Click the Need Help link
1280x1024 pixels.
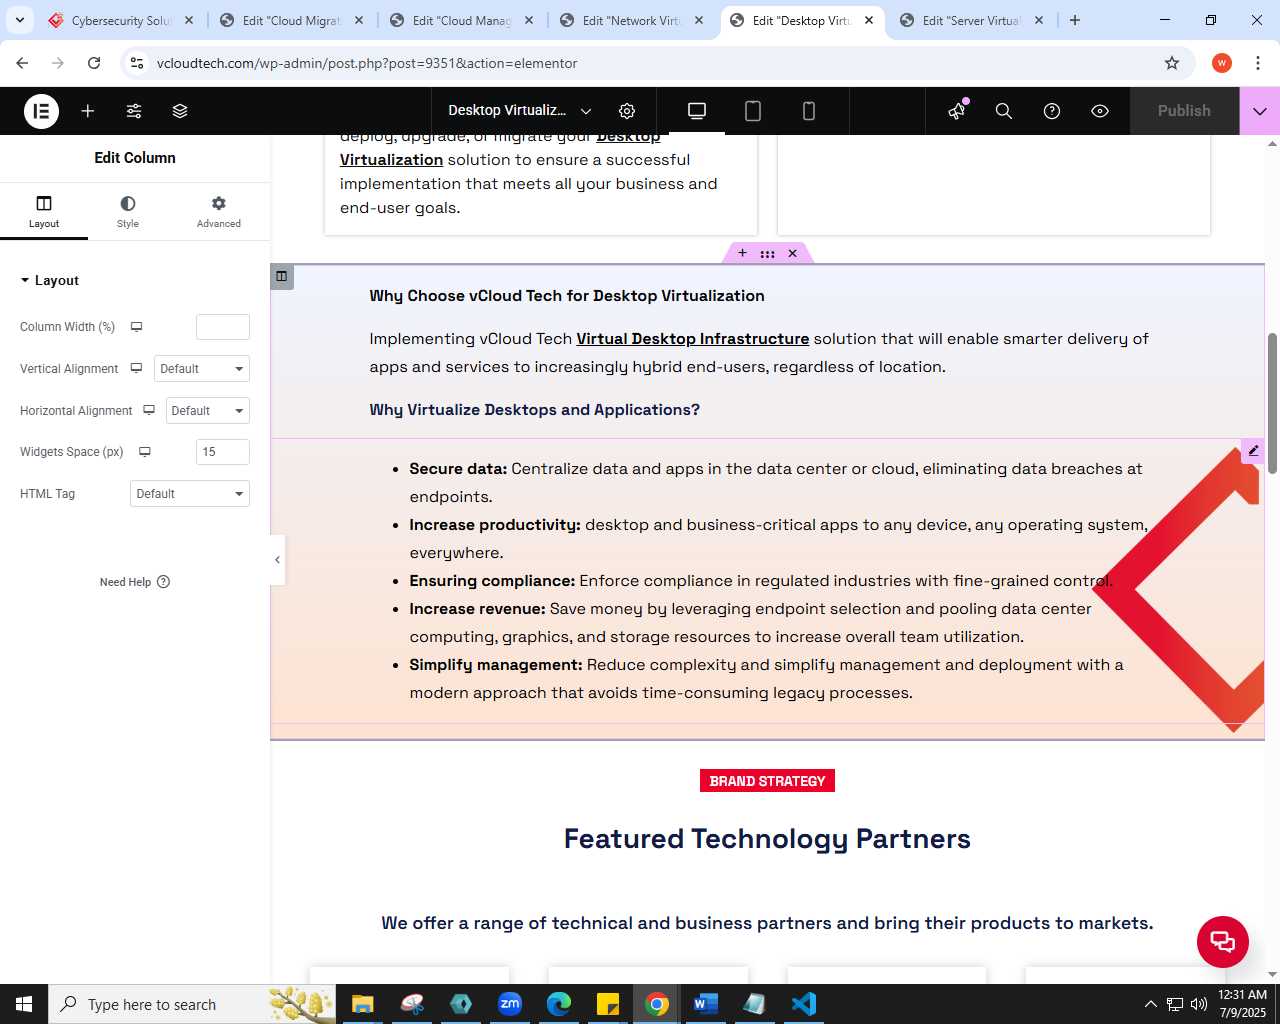pyautogui.click(x=135, y=582)
